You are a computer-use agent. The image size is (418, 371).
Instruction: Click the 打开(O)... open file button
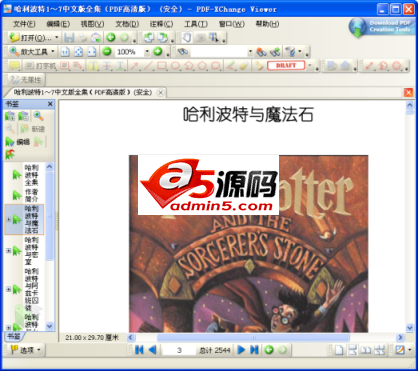click(x=30, y=38)
